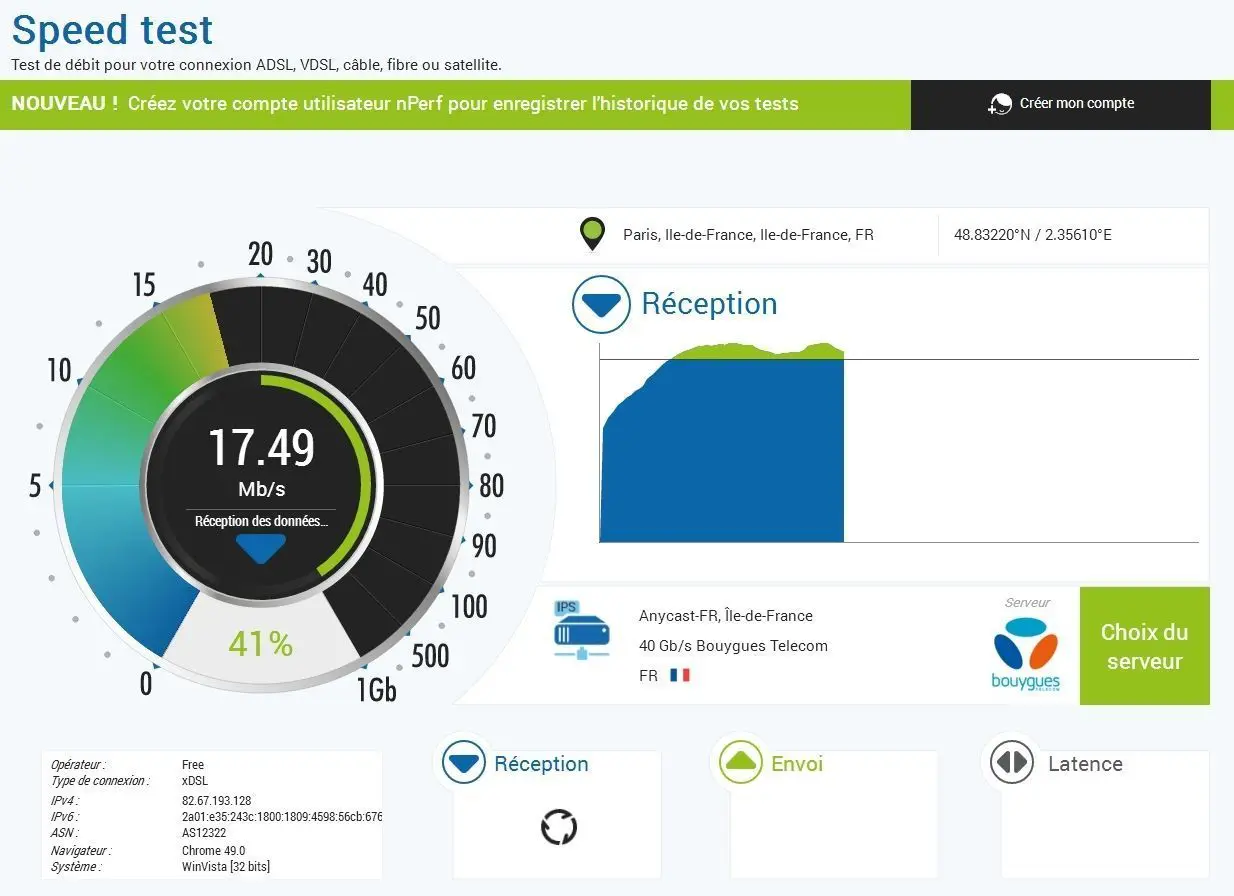Click the user icon beside Créer mon compte
Viewport: 1234px width, 896px height.
(x=999, y=104)
